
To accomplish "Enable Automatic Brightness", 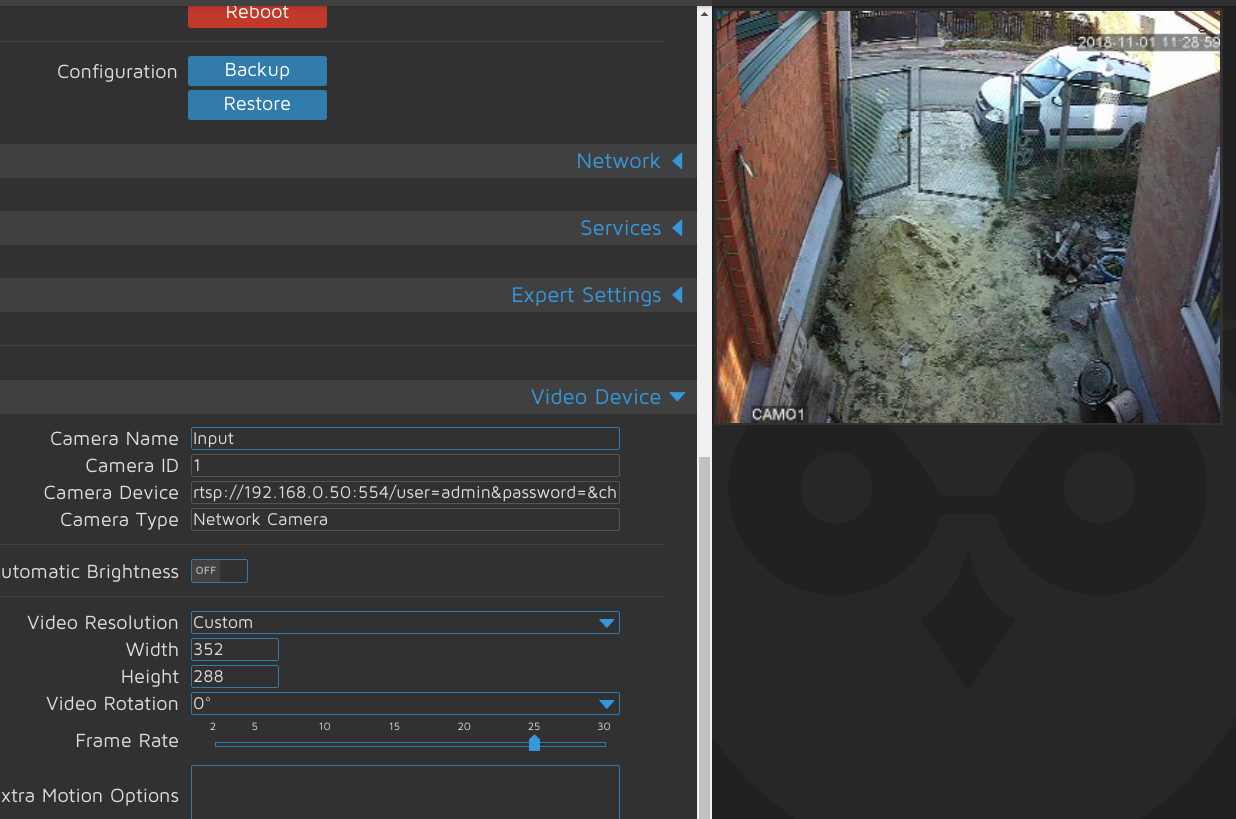I will click(218, 570).
